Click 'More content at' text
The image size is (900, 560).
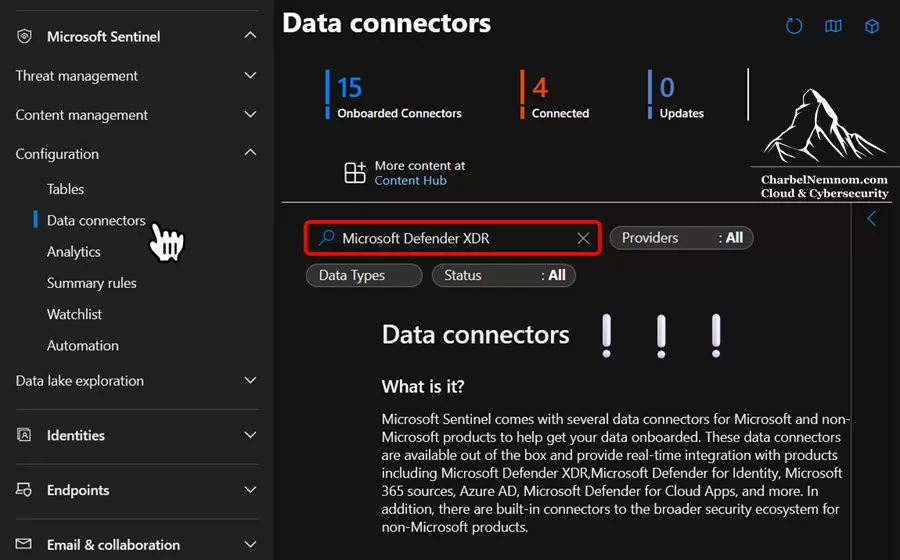tap(420, 165)
